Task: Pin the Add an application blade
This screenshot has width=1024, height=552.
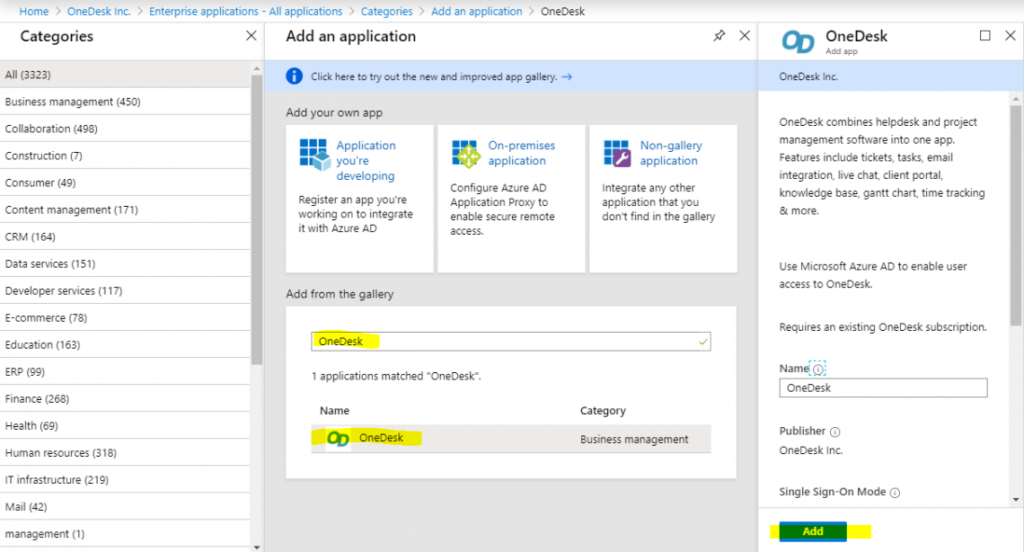Action: tap(719, 36)
